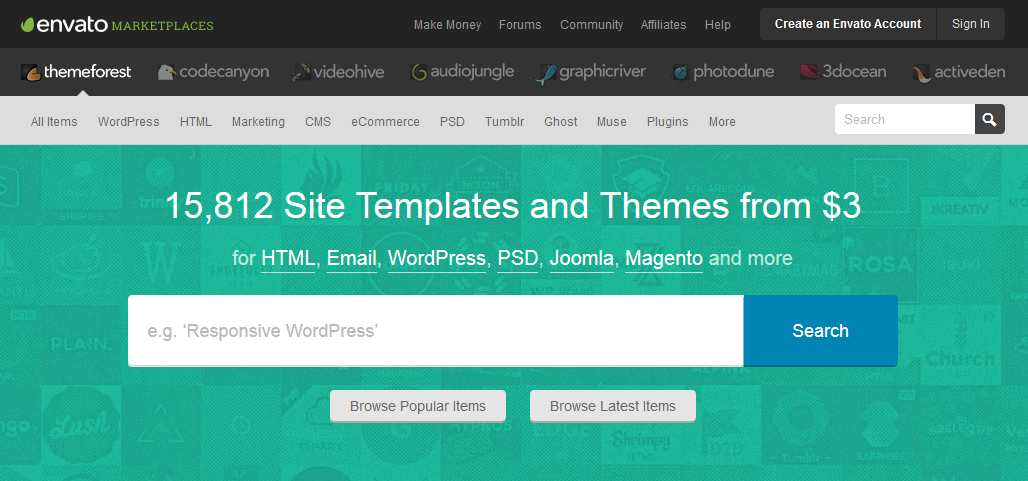Open the GraphicRiver marketplace
This screenshot has width=1028, height=481.
(x=591, y=73)
